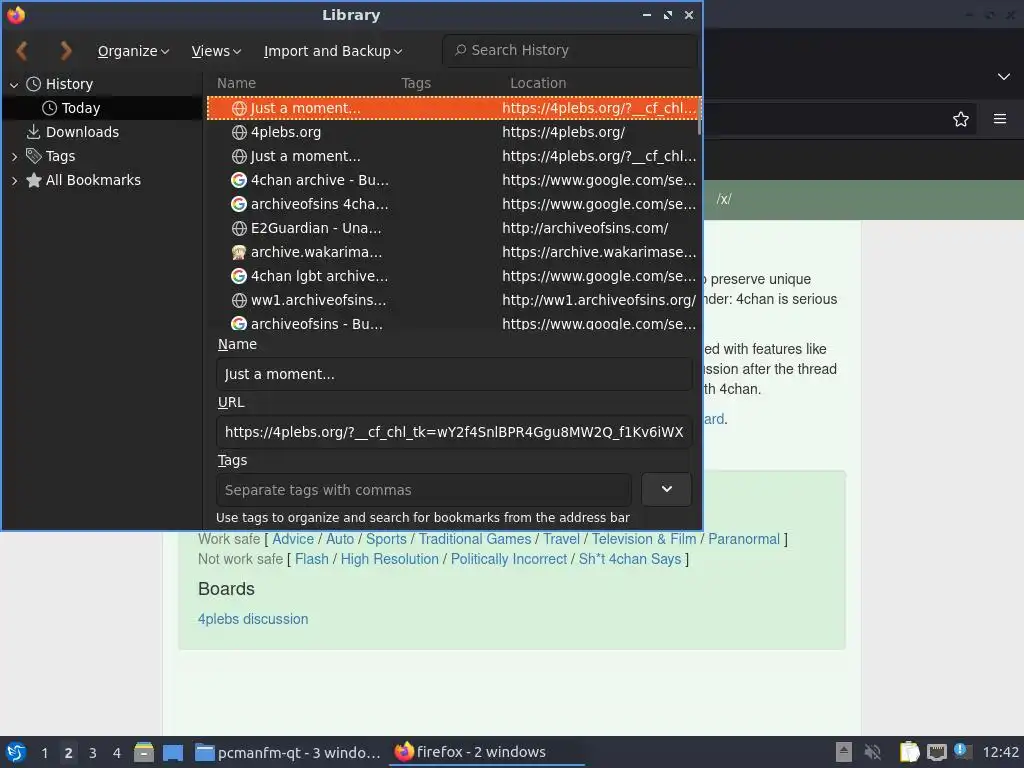This screenshot has width=1024, height=768.
Task: Open the Views menu
Action: (x=216, y=51)
